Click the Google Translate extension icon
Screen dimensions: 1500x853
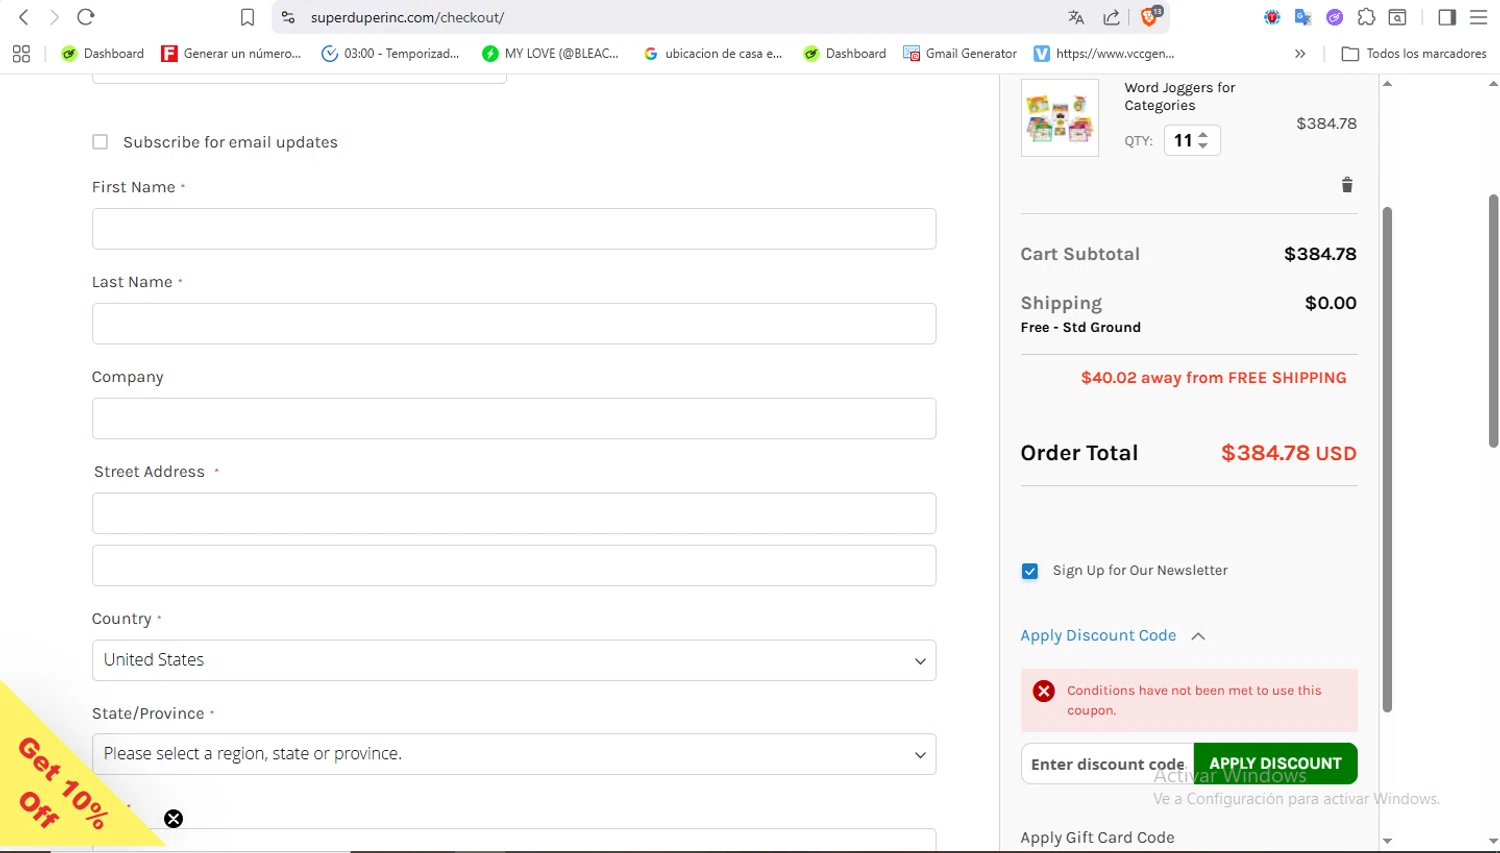1303,17
